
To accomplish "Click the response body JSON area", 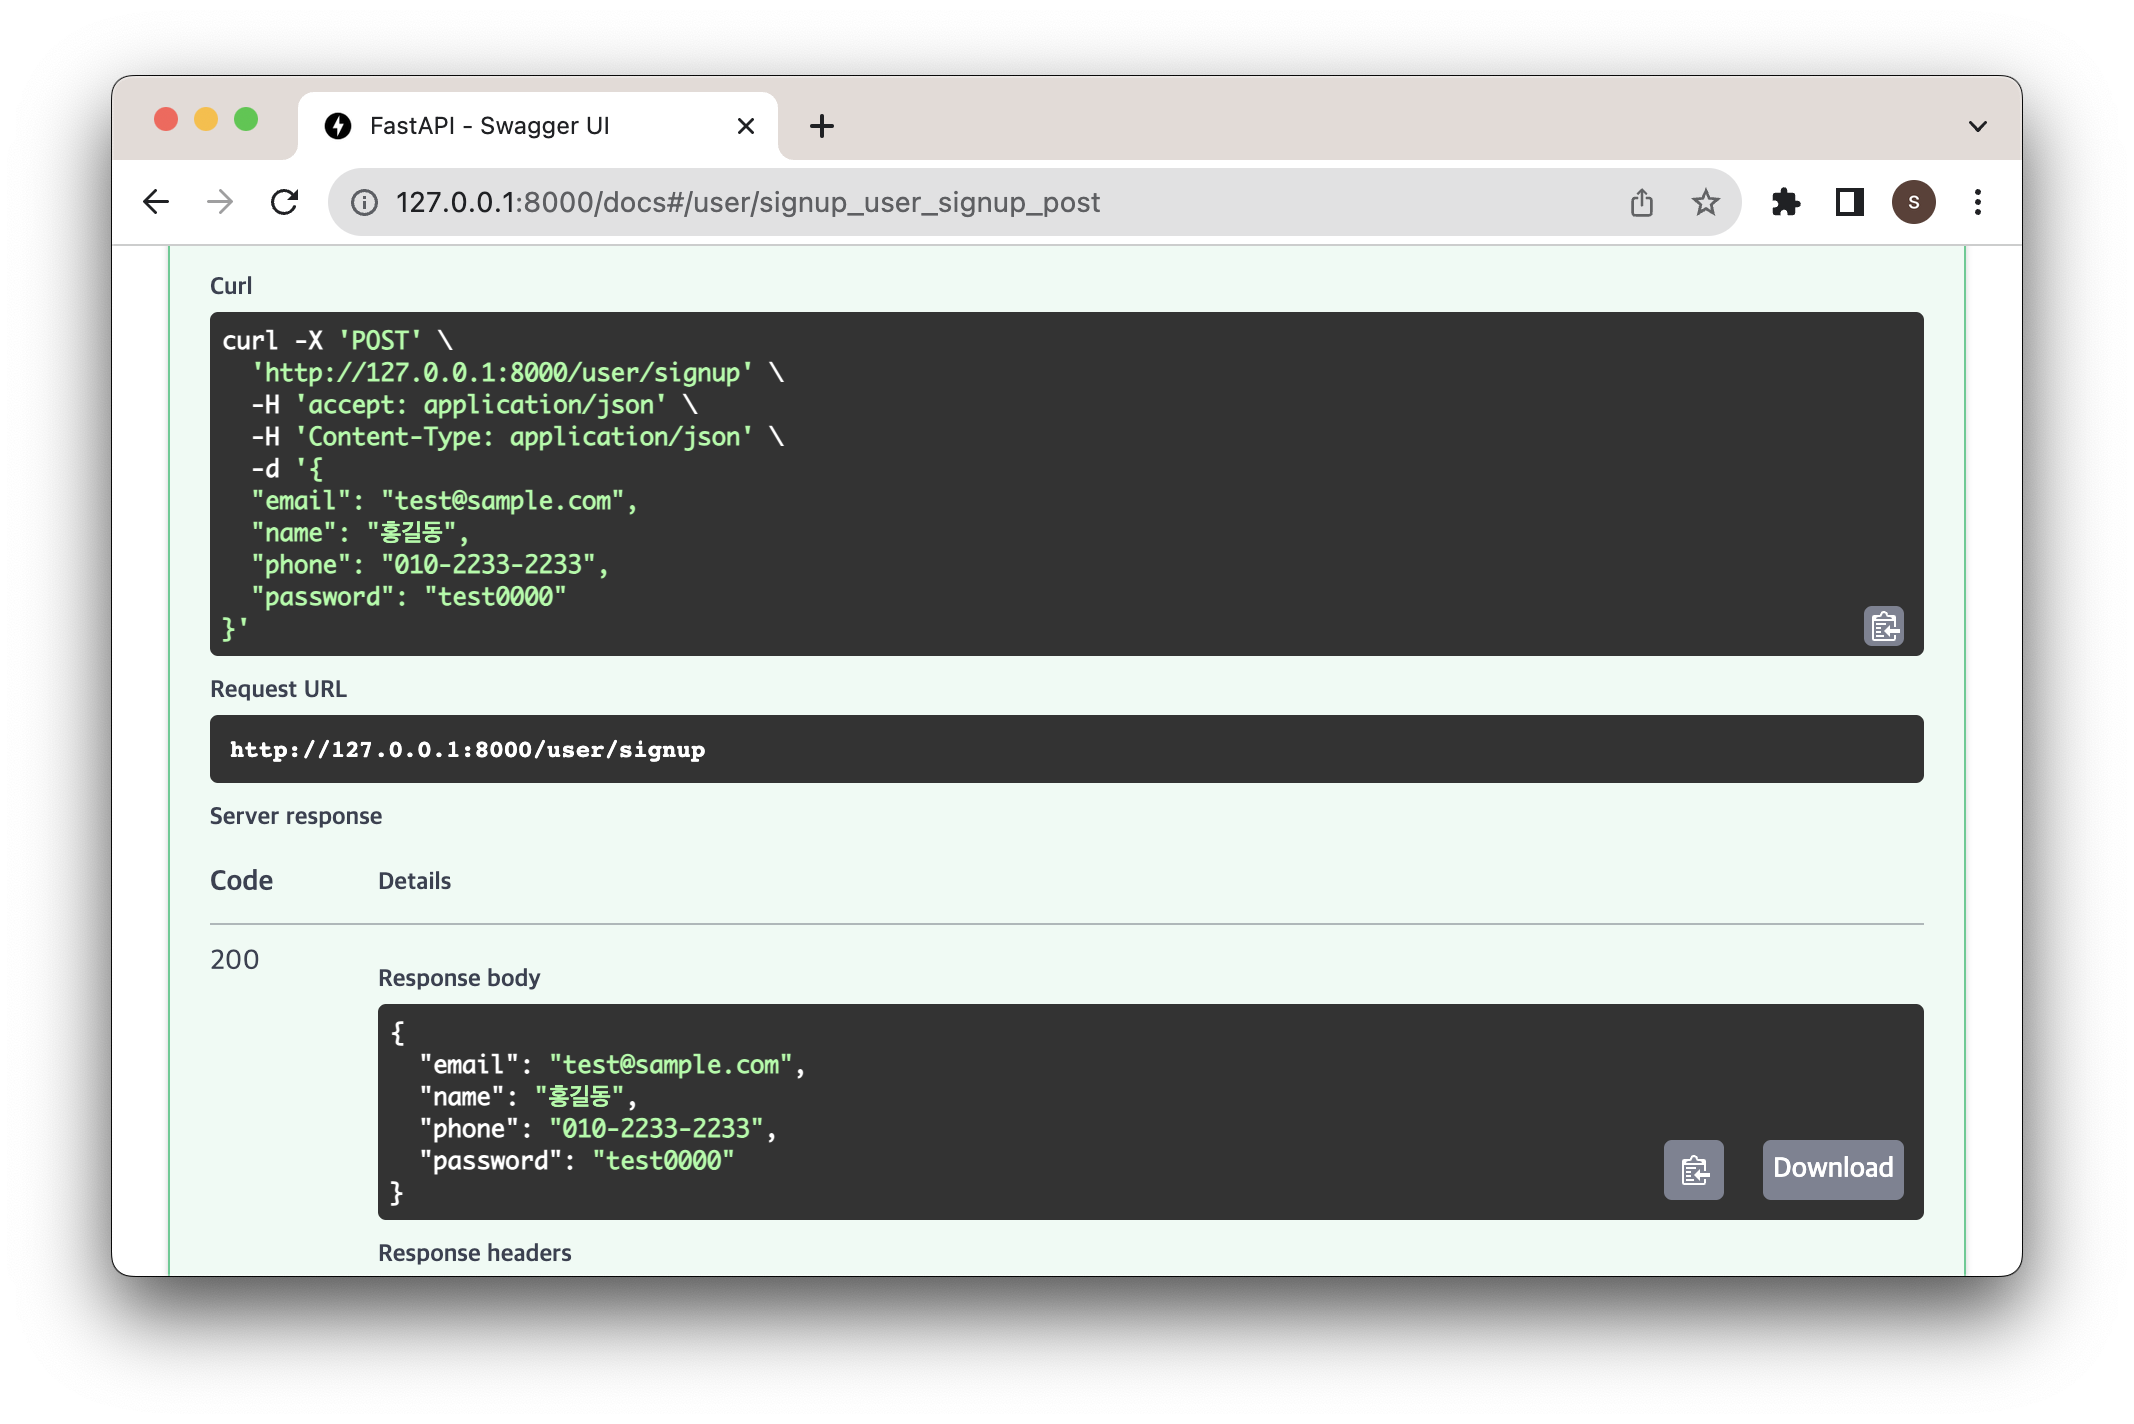I will 1000,1112.
